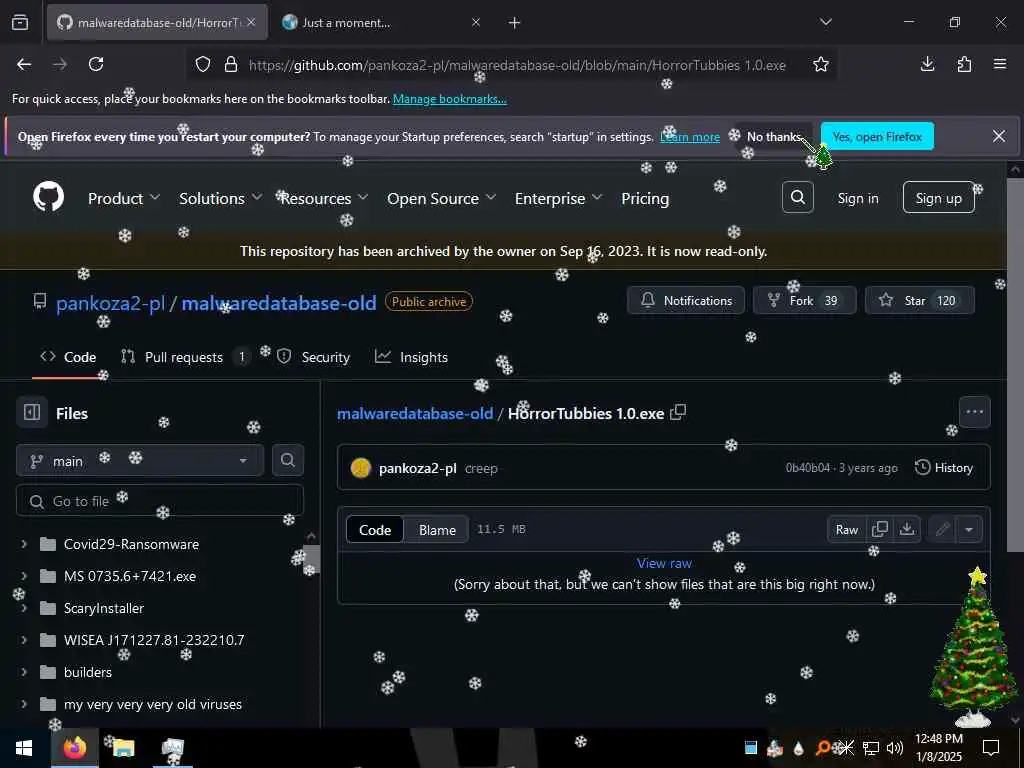Expand the ScaryInstaller folder
The image size is (1024, 768).
pyautogui.click(x=24, y=608)
